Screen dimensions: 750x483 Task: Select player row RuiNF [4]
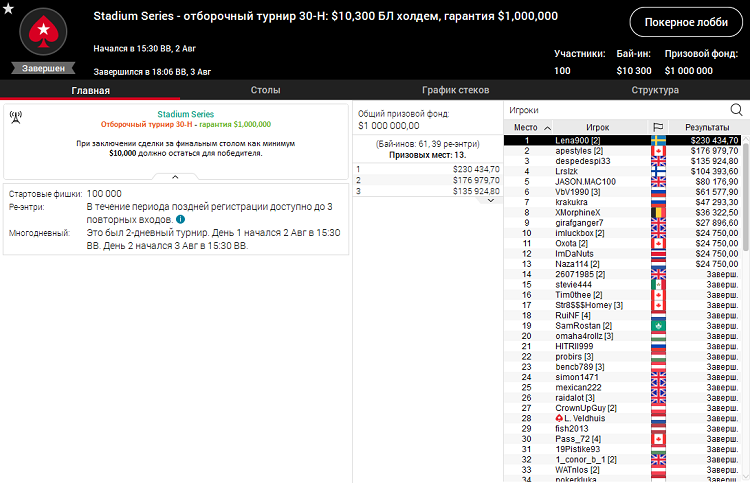coord(622,316)
